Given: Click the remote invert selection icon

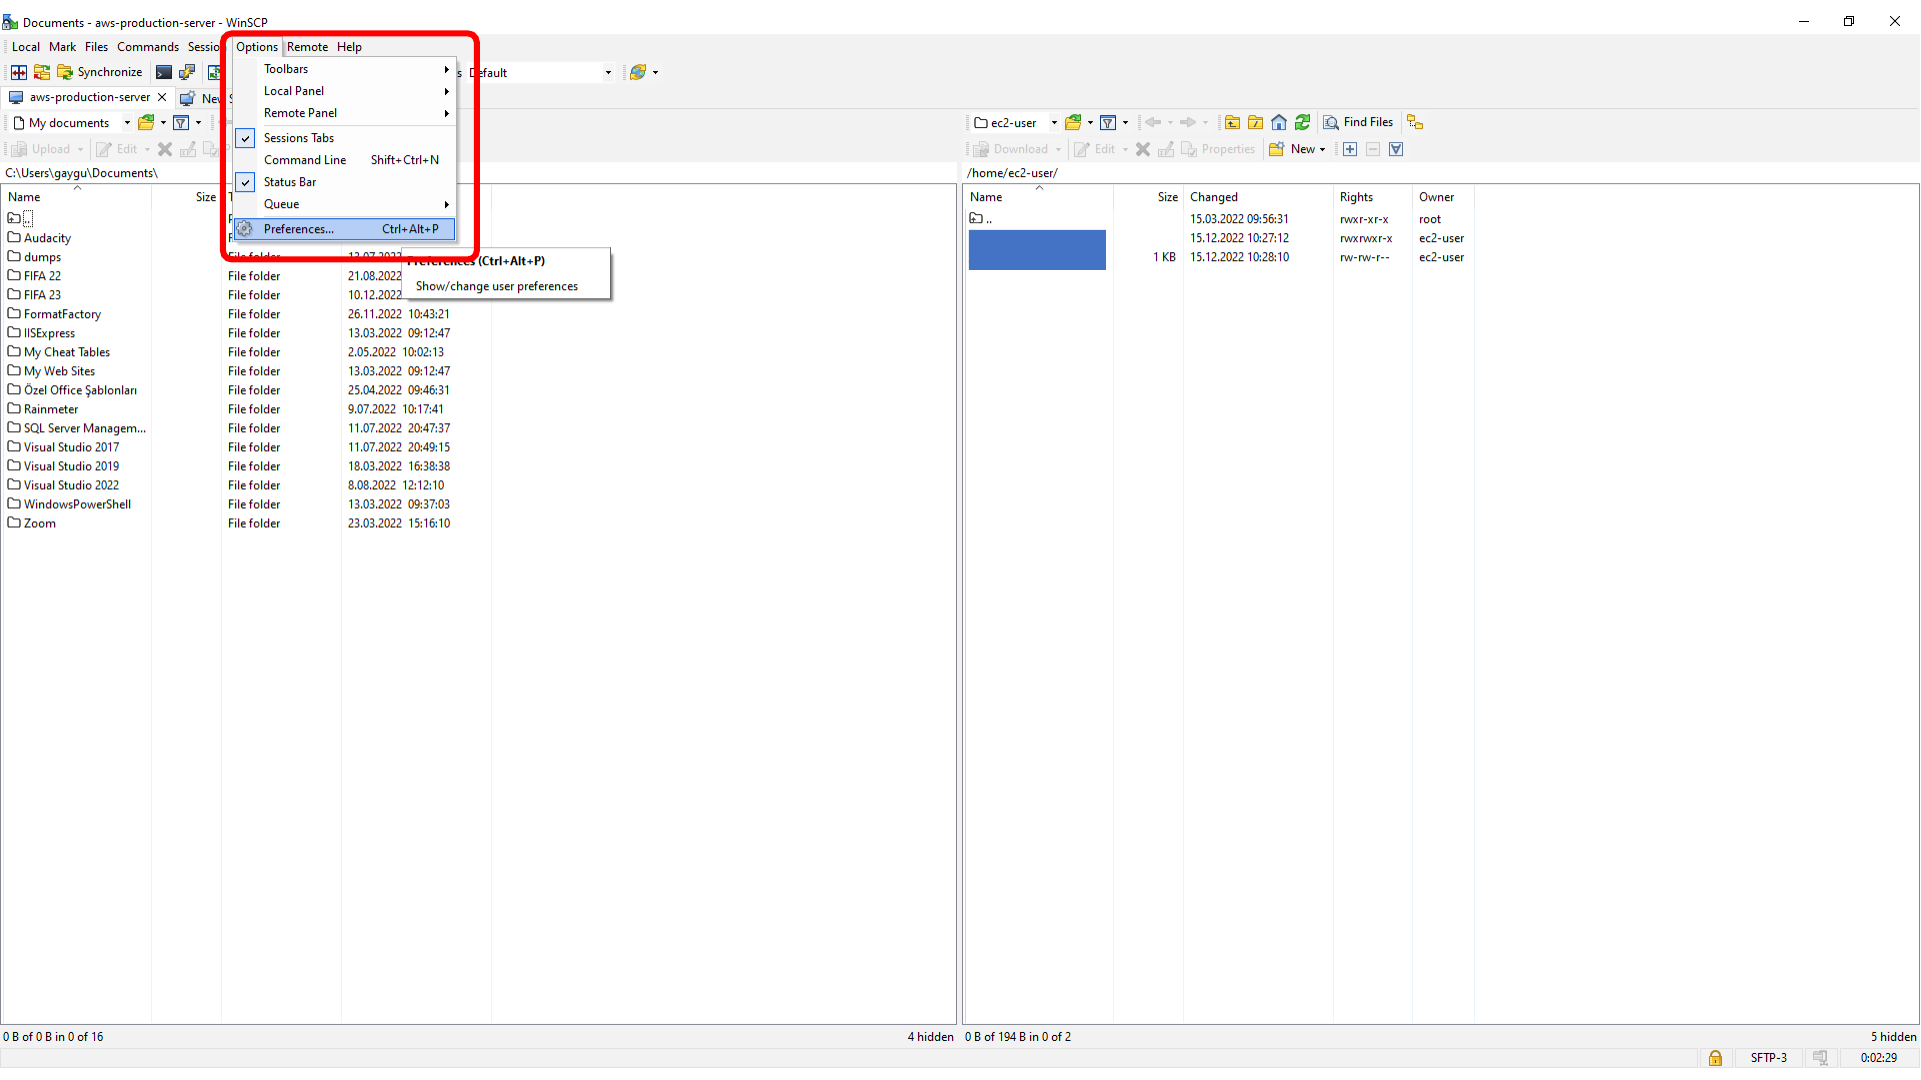Looking at the screenshot, I should tap(1396, 149).
